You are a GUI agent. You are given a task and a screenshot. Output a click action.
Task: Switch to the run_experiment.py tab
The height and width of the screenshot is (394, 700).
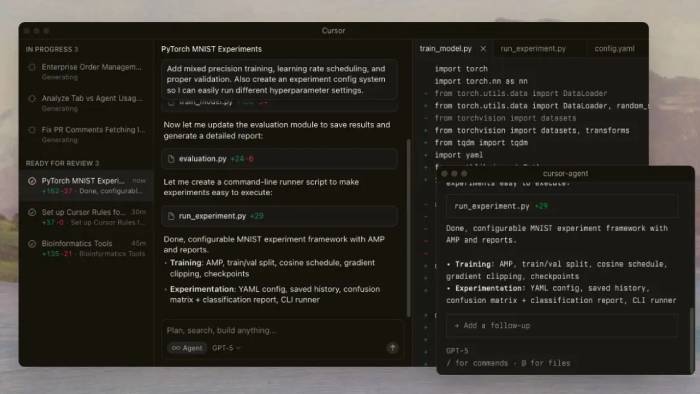(533, 49)
